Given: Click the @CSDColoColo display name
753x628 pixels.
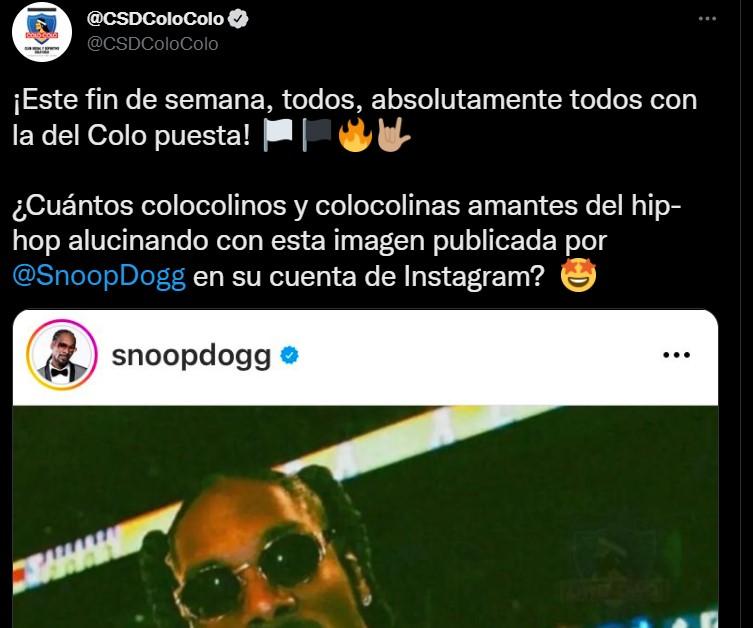Looking at the screenshot, I should (155, 19).
